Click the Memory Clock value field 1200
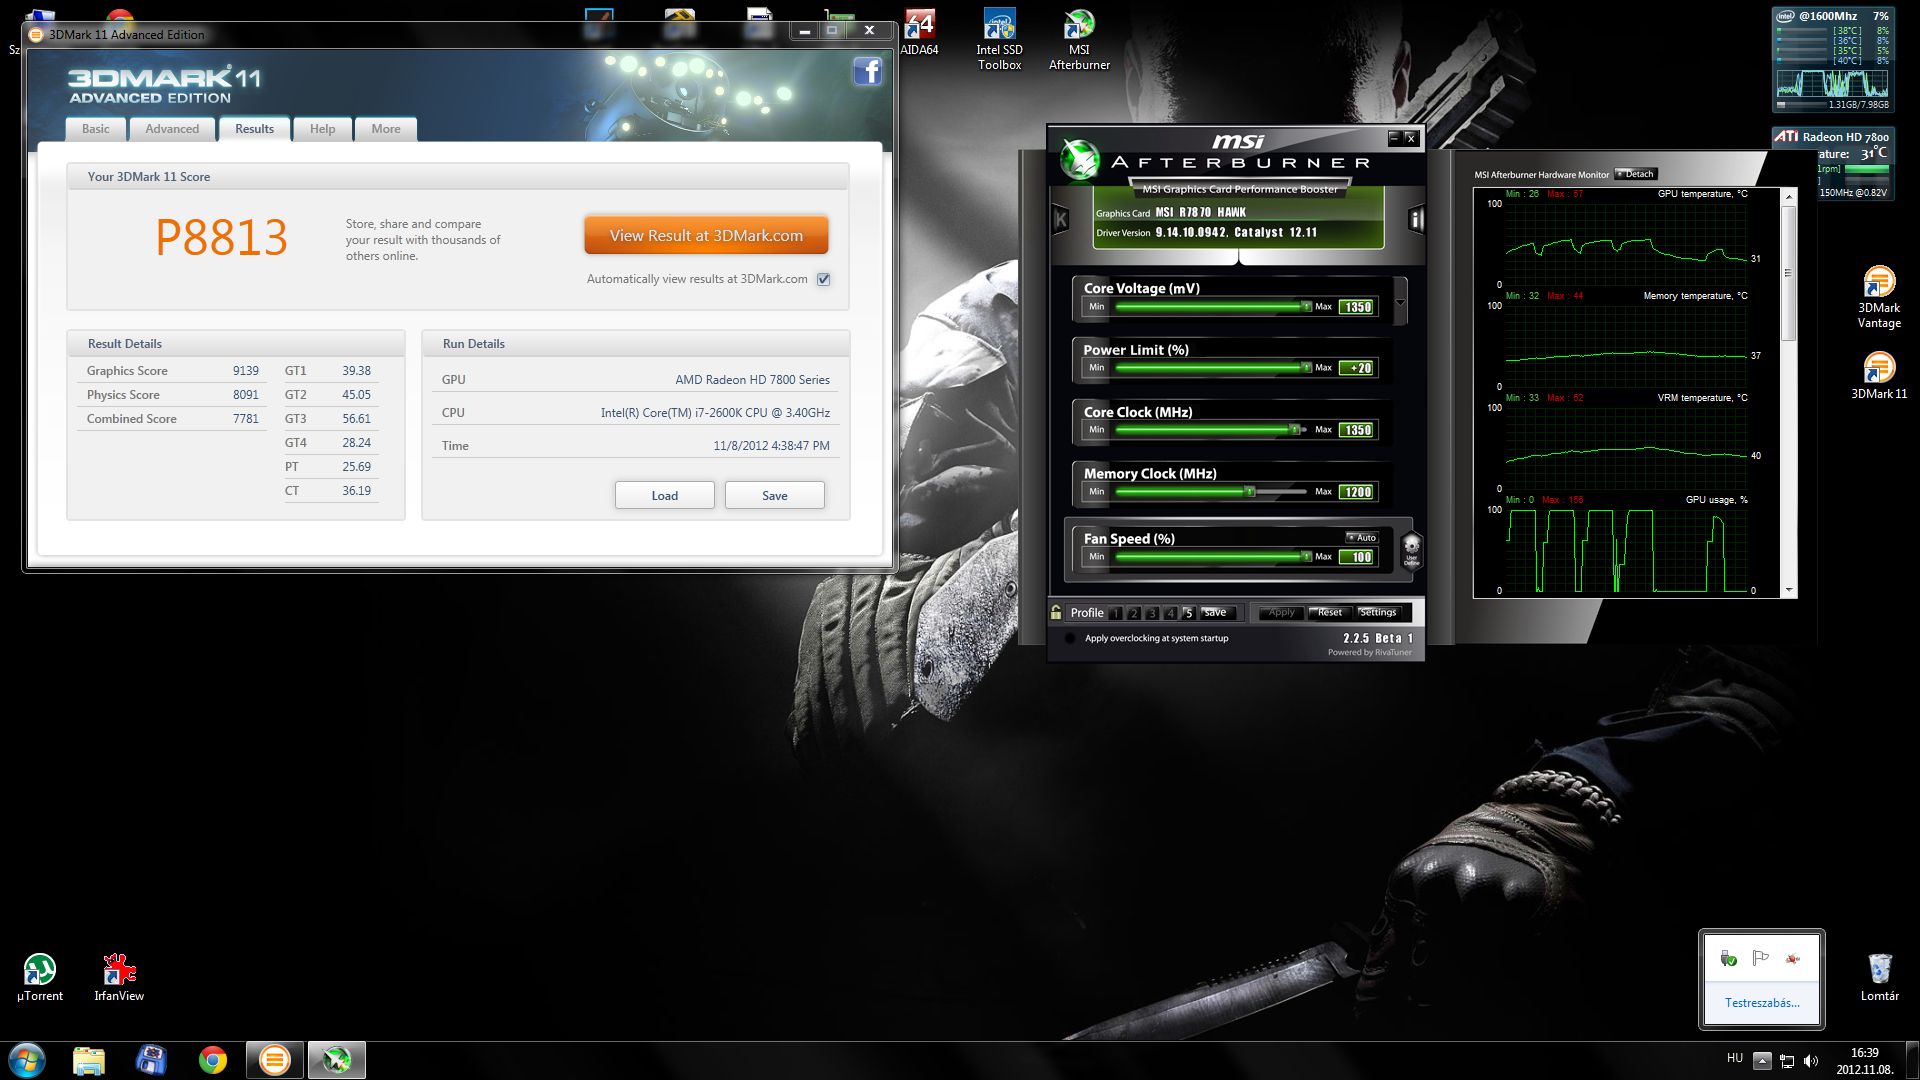 point(1357,492)
